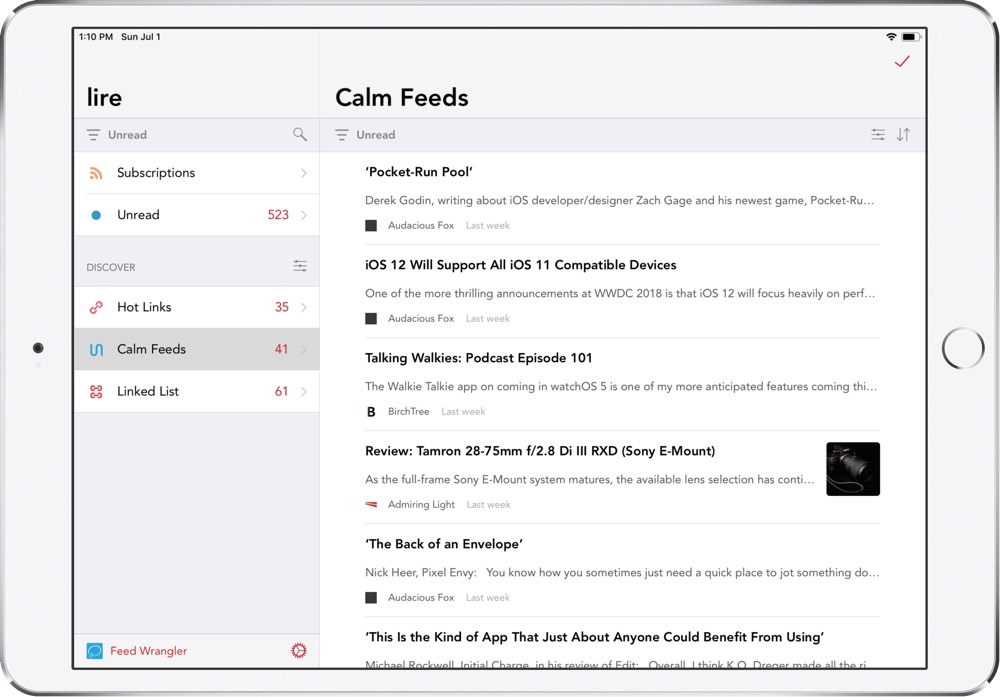Click Audacious Fox favicon under 'The Back of an Envelope'
Image resolution: width=1000 pixels, height=697 pixels.
pos(371,598)
